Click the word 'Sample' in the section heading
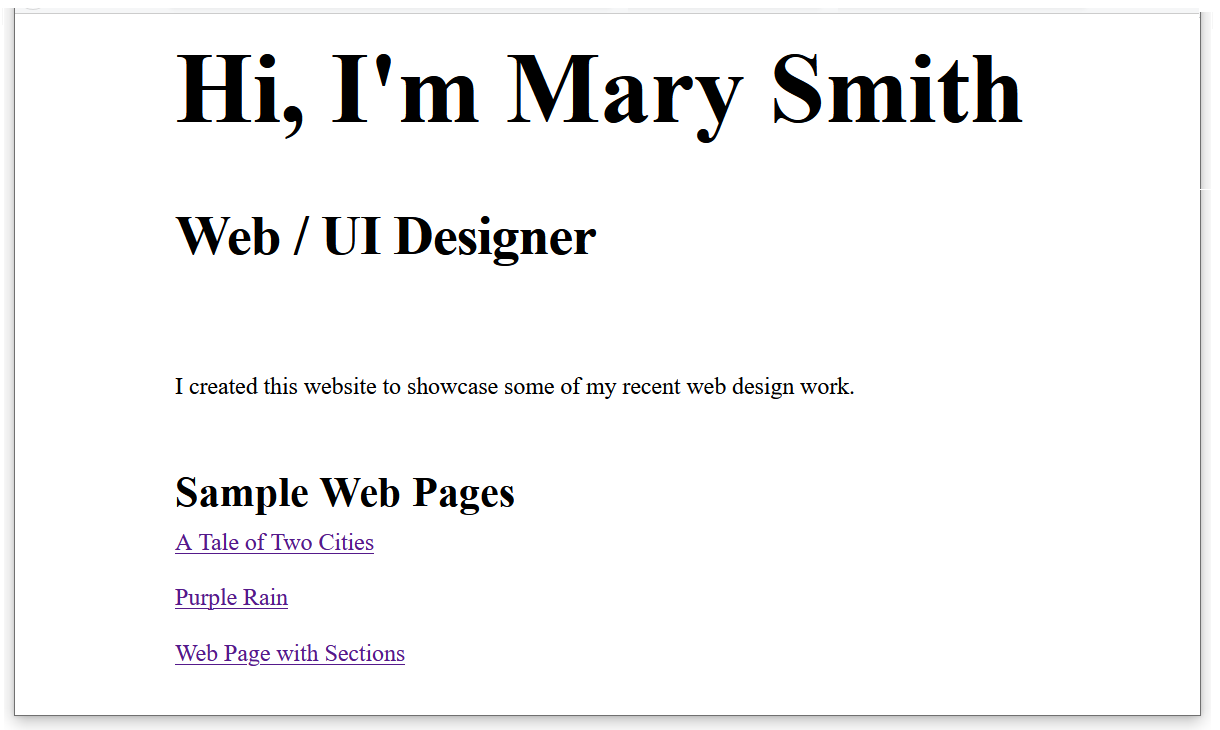This screenshot has height=730, width=1220. tap(242, 493)
